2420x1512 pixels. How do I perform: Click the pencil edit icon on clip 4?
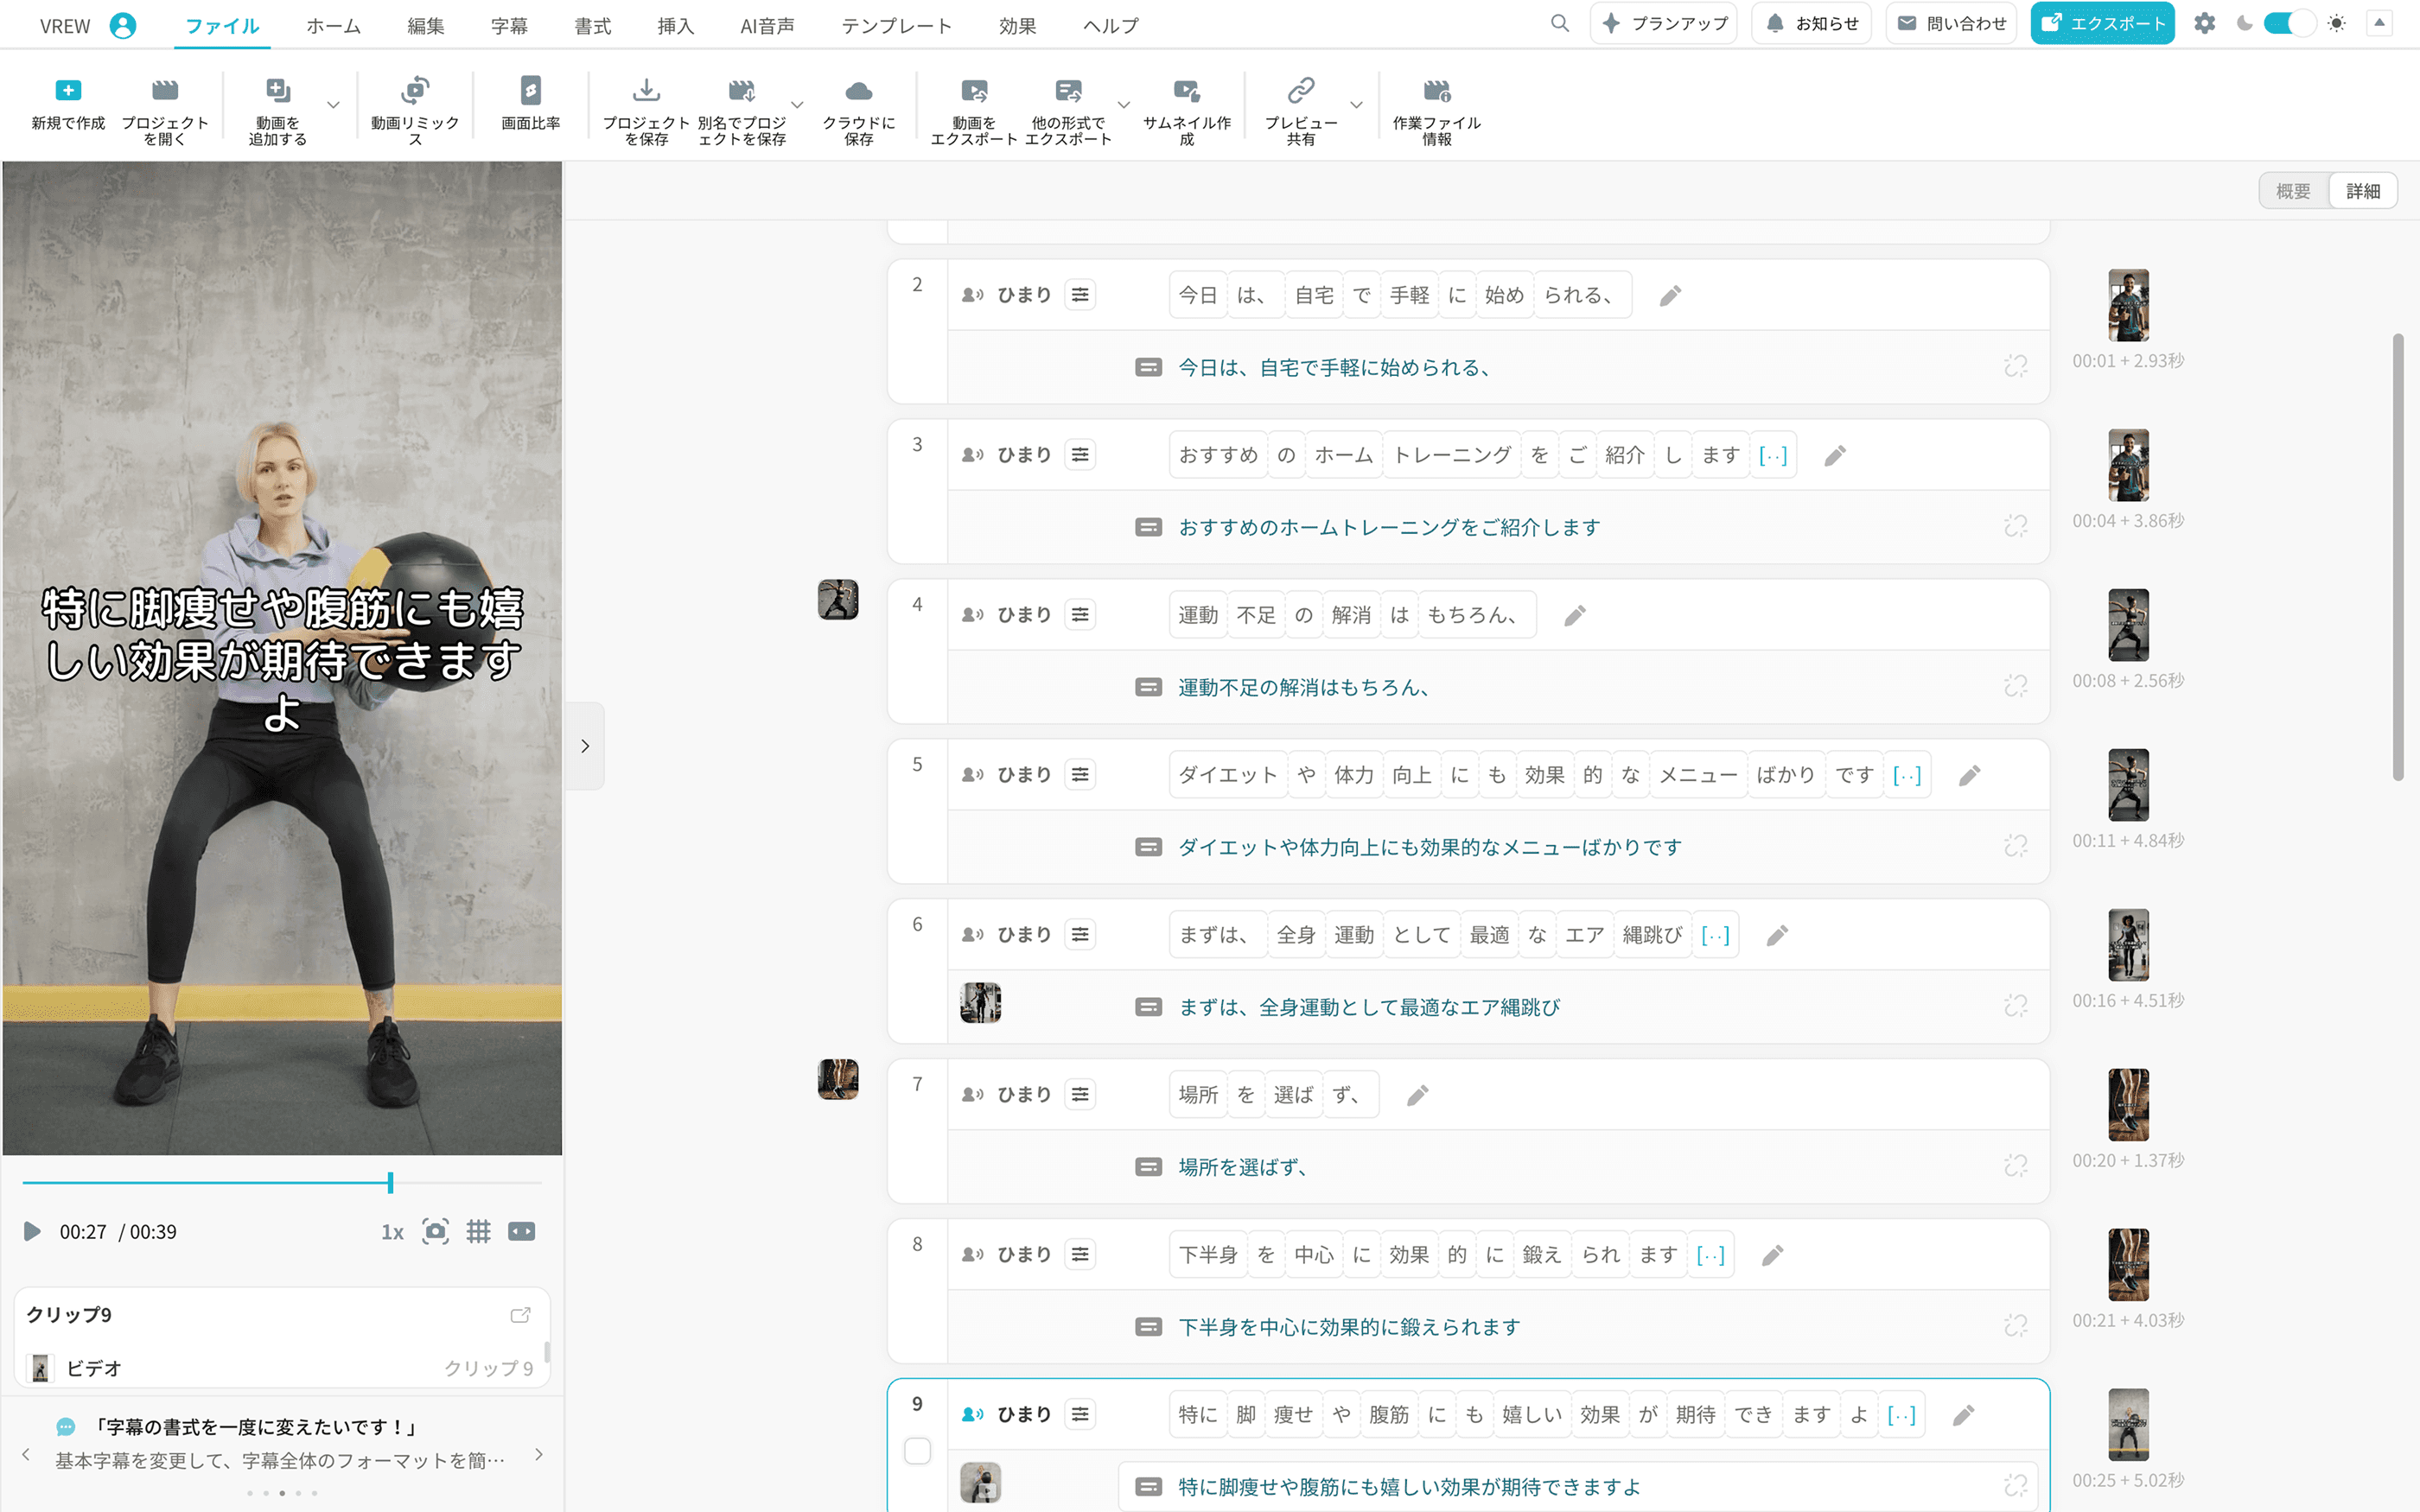1575,616
